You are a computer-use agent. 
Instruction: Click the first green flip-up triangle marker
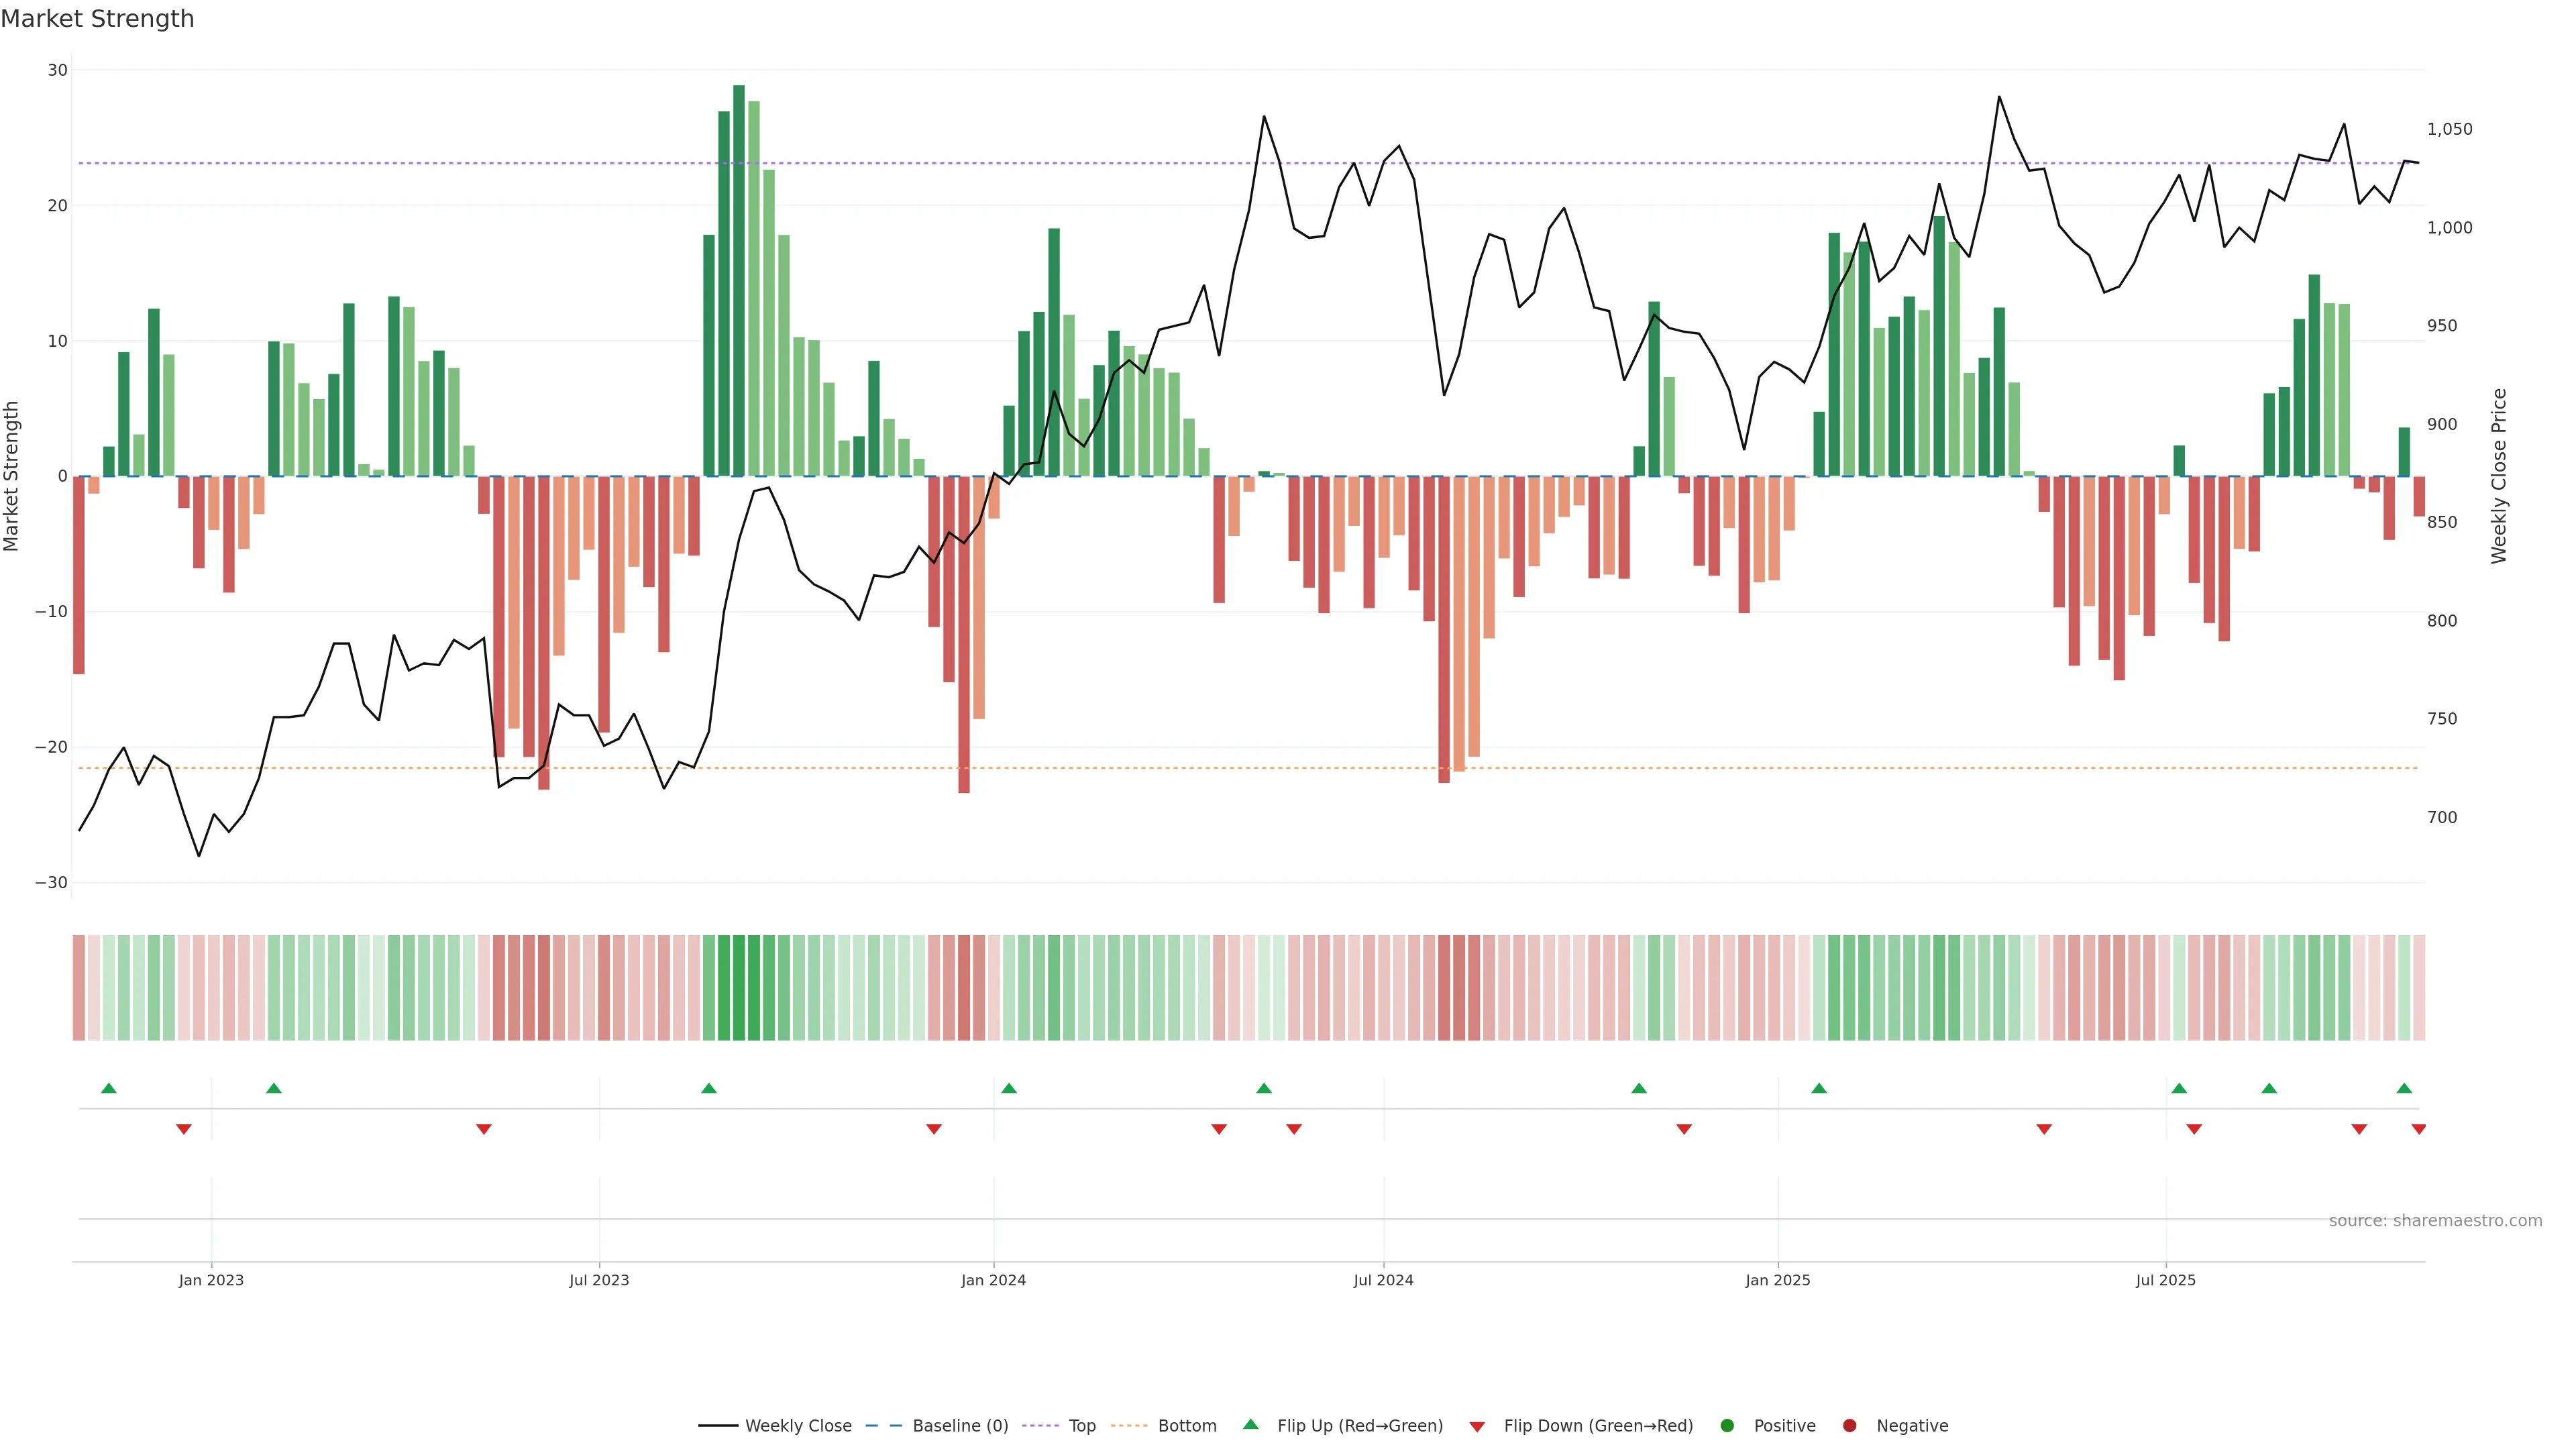pyautogui.click(x=109, y=1088)
